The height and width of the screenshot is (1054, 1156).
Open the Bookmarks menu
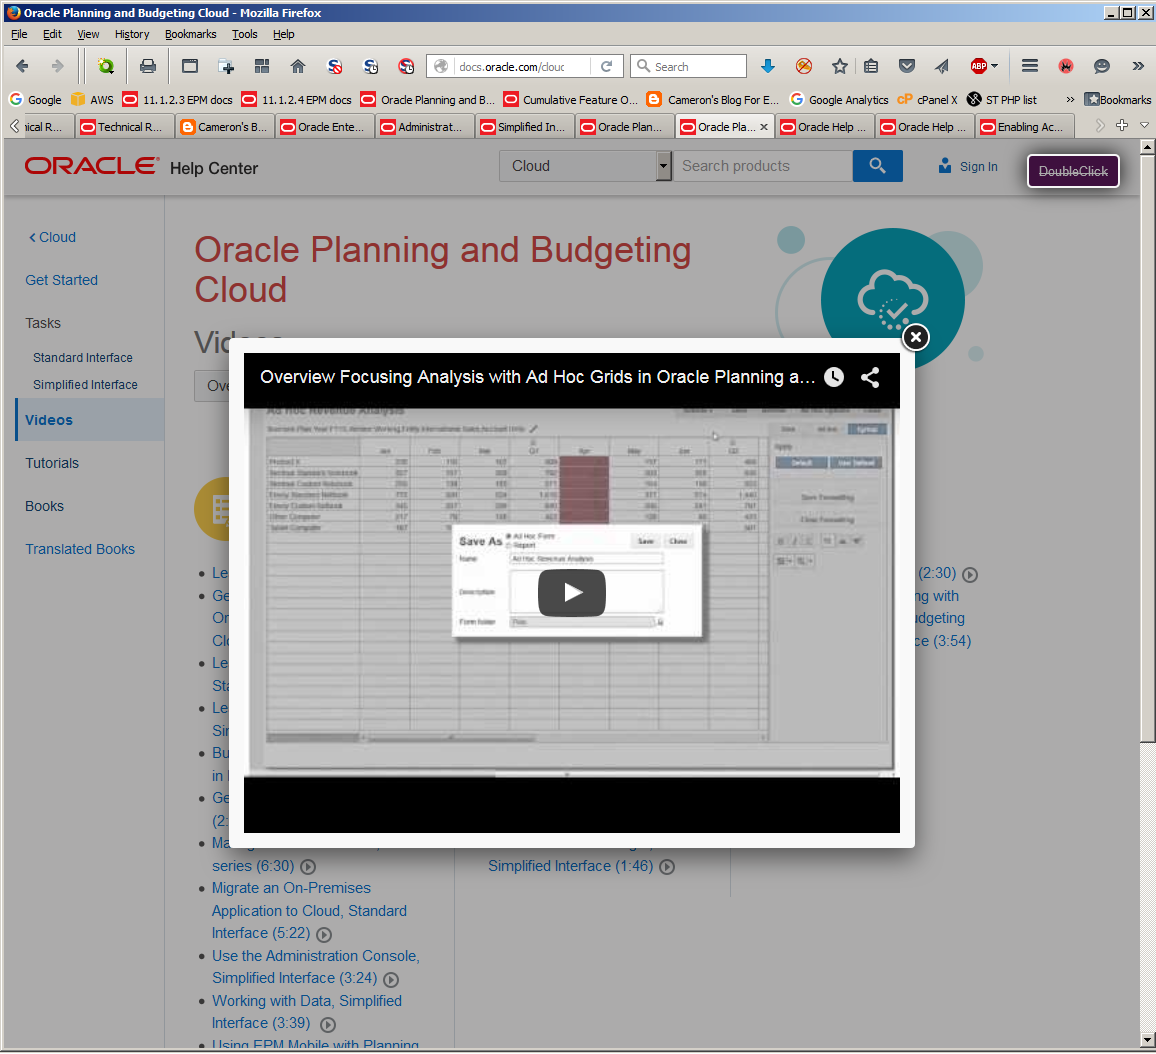190,34
